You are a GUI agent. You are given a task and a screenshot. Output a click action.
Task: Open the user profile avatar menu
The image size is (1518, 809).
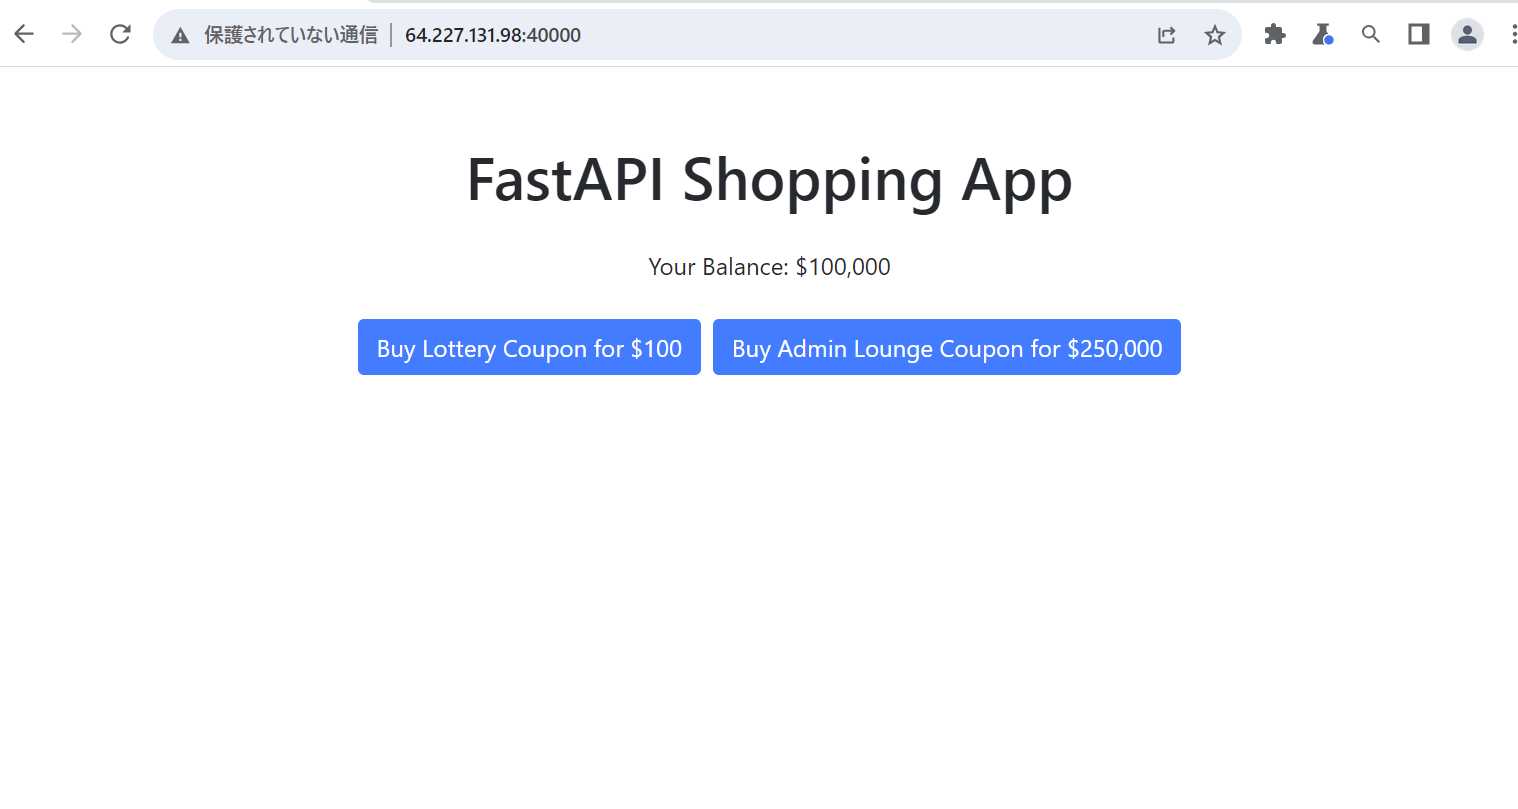[1467, 34]
